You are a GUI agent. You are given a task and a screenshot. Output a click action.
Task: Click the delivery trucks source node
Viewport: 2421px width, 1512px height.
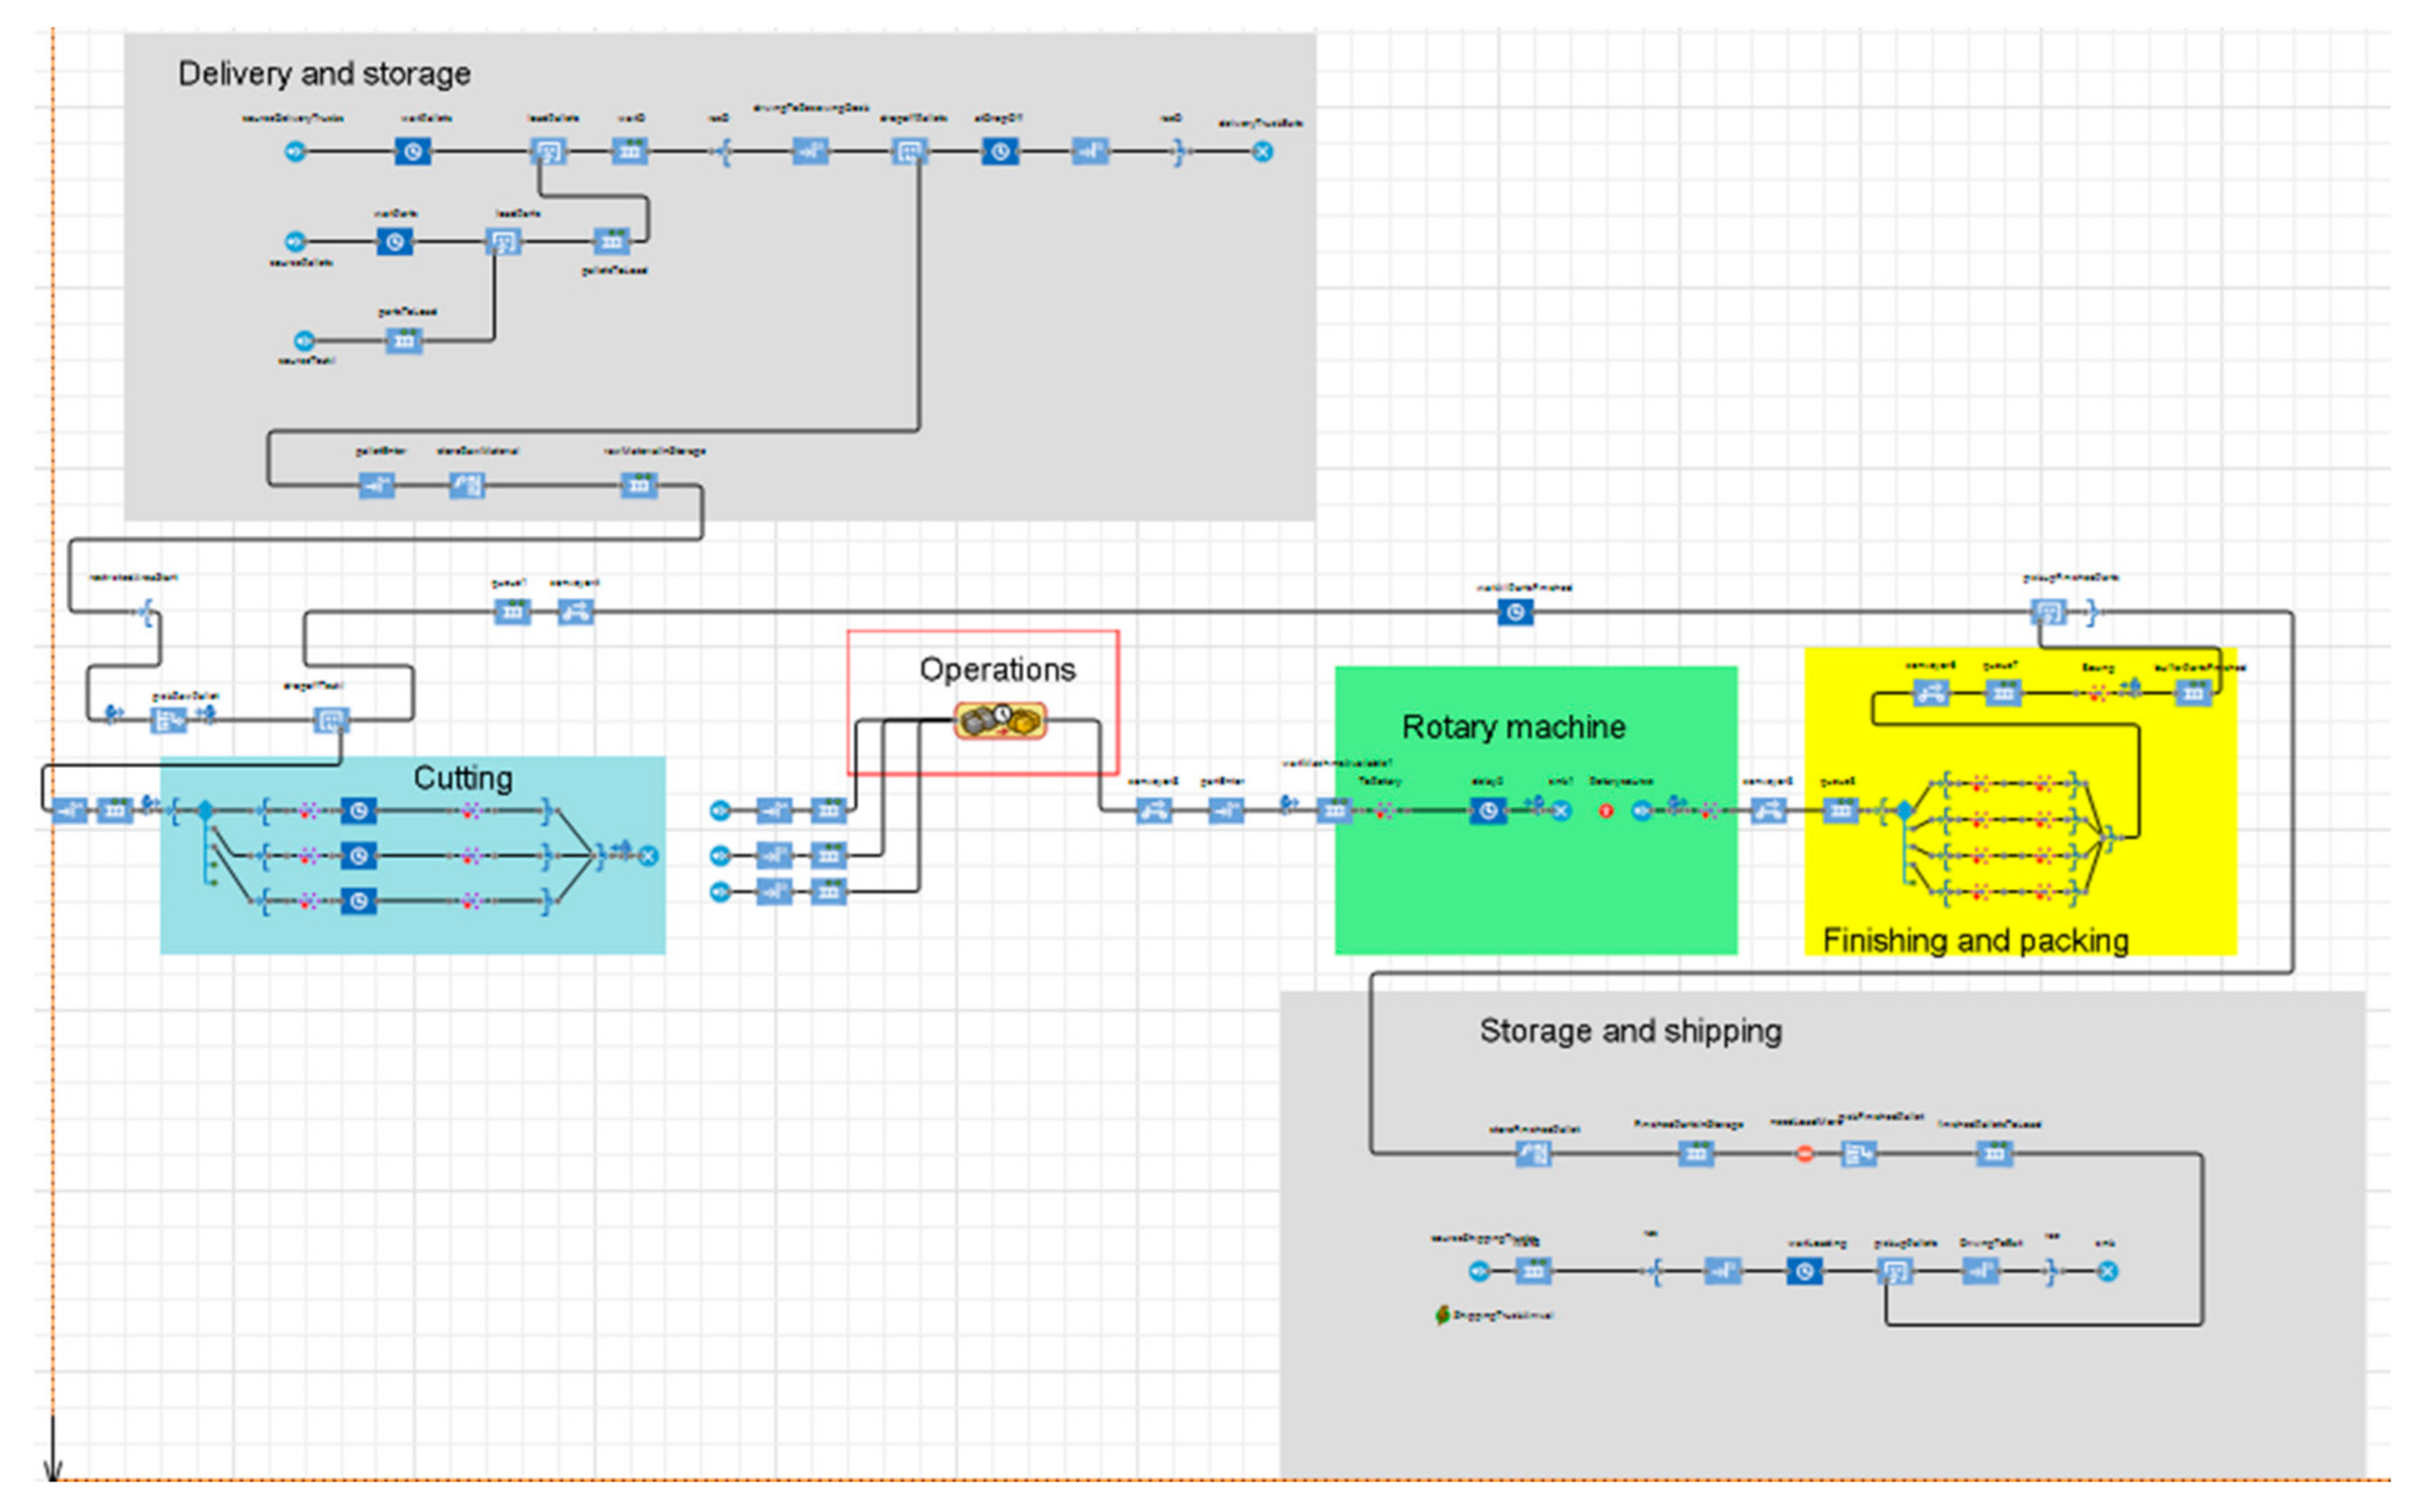coord(294,152)
